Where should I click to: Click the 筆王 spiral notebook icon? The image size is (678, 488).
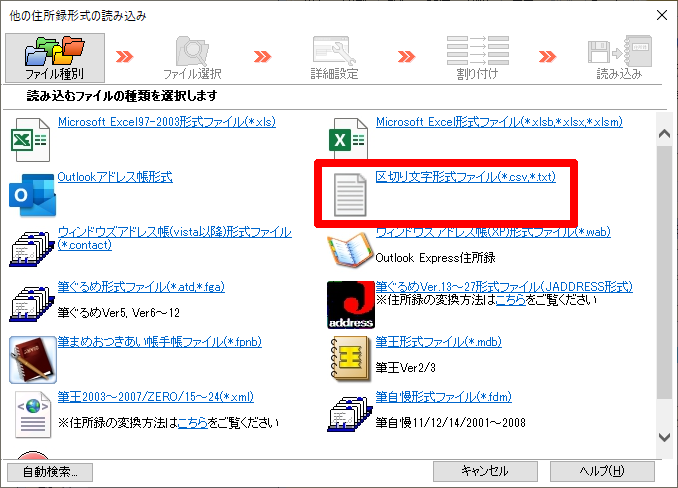[351, 360]
